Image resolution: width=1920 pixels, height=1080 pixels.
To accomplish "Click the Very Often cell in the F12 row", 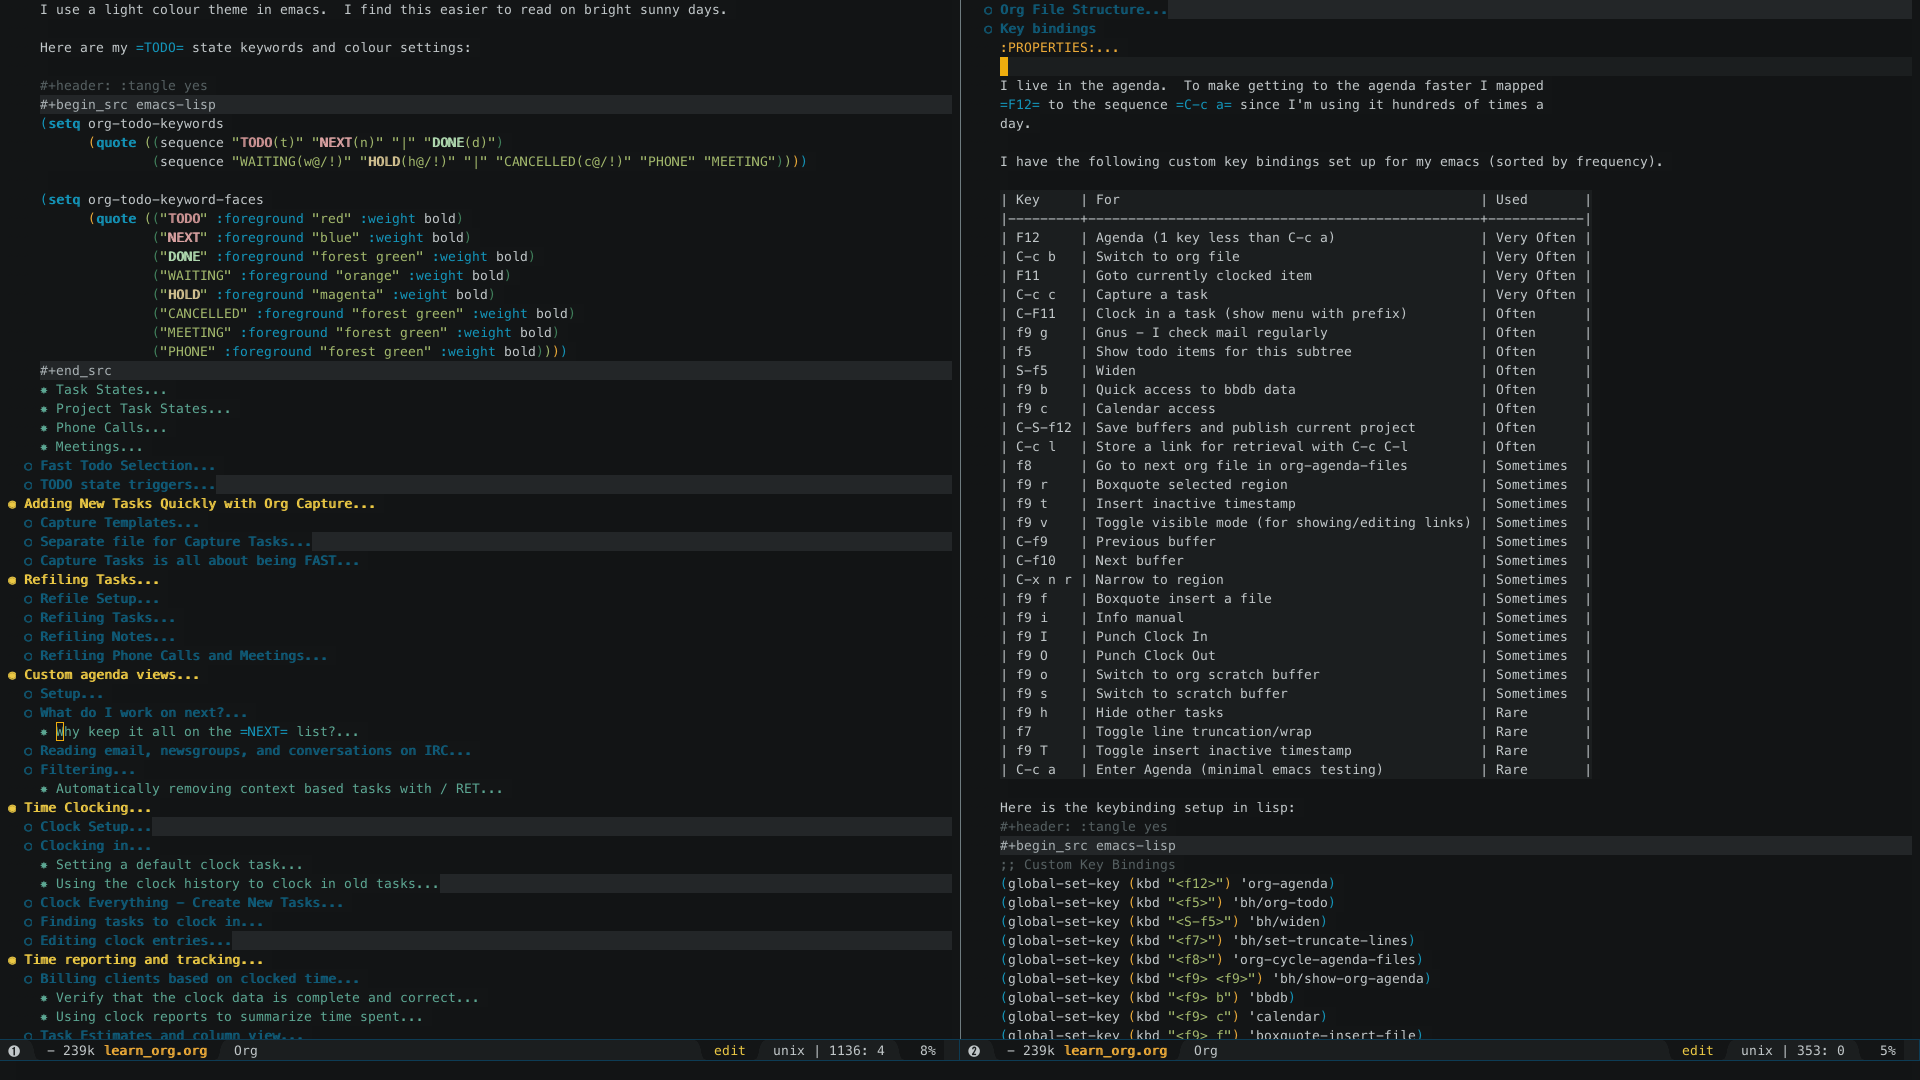I will (1535, 238).
